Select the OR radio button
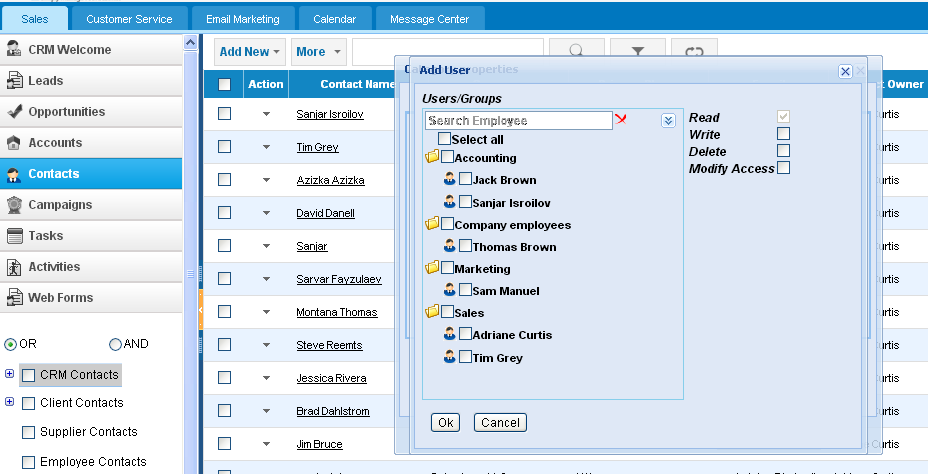 click(11, 344)
